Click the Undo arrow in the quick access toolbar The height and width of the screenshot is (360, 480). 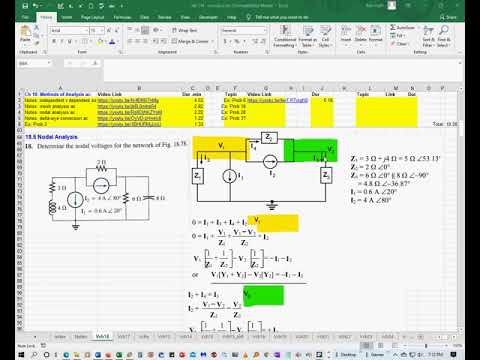[x=36, y=6]
